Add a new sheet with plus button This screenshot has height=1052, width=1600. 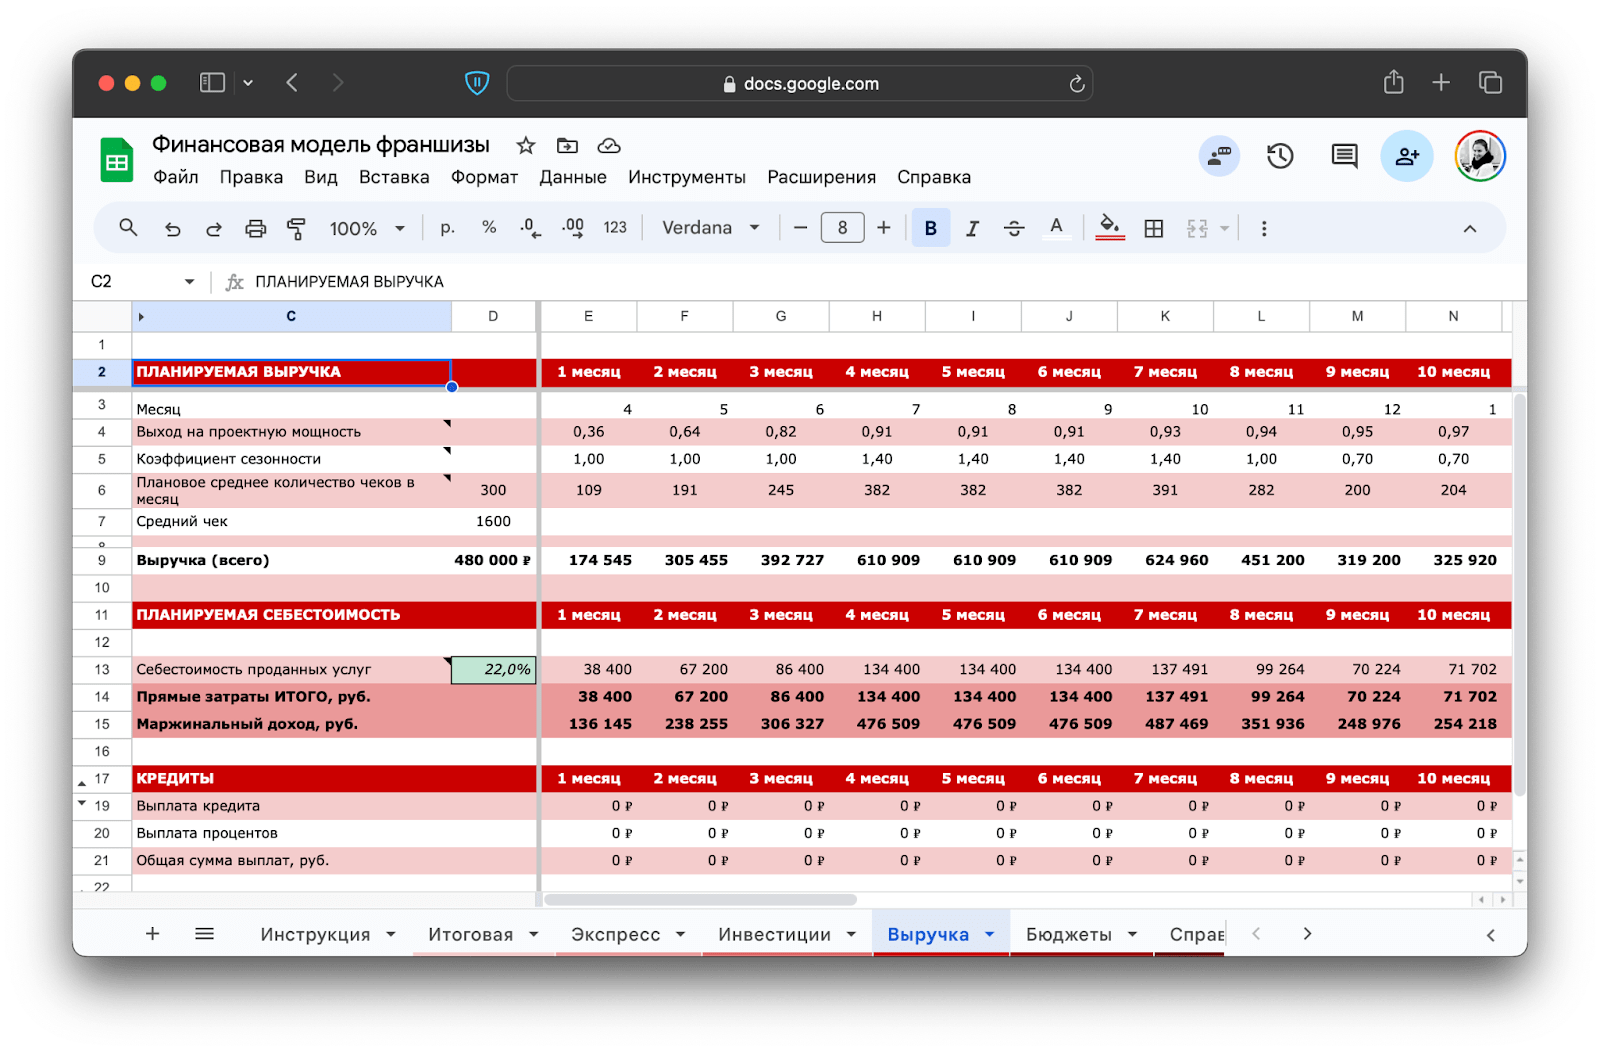point(152,934)
